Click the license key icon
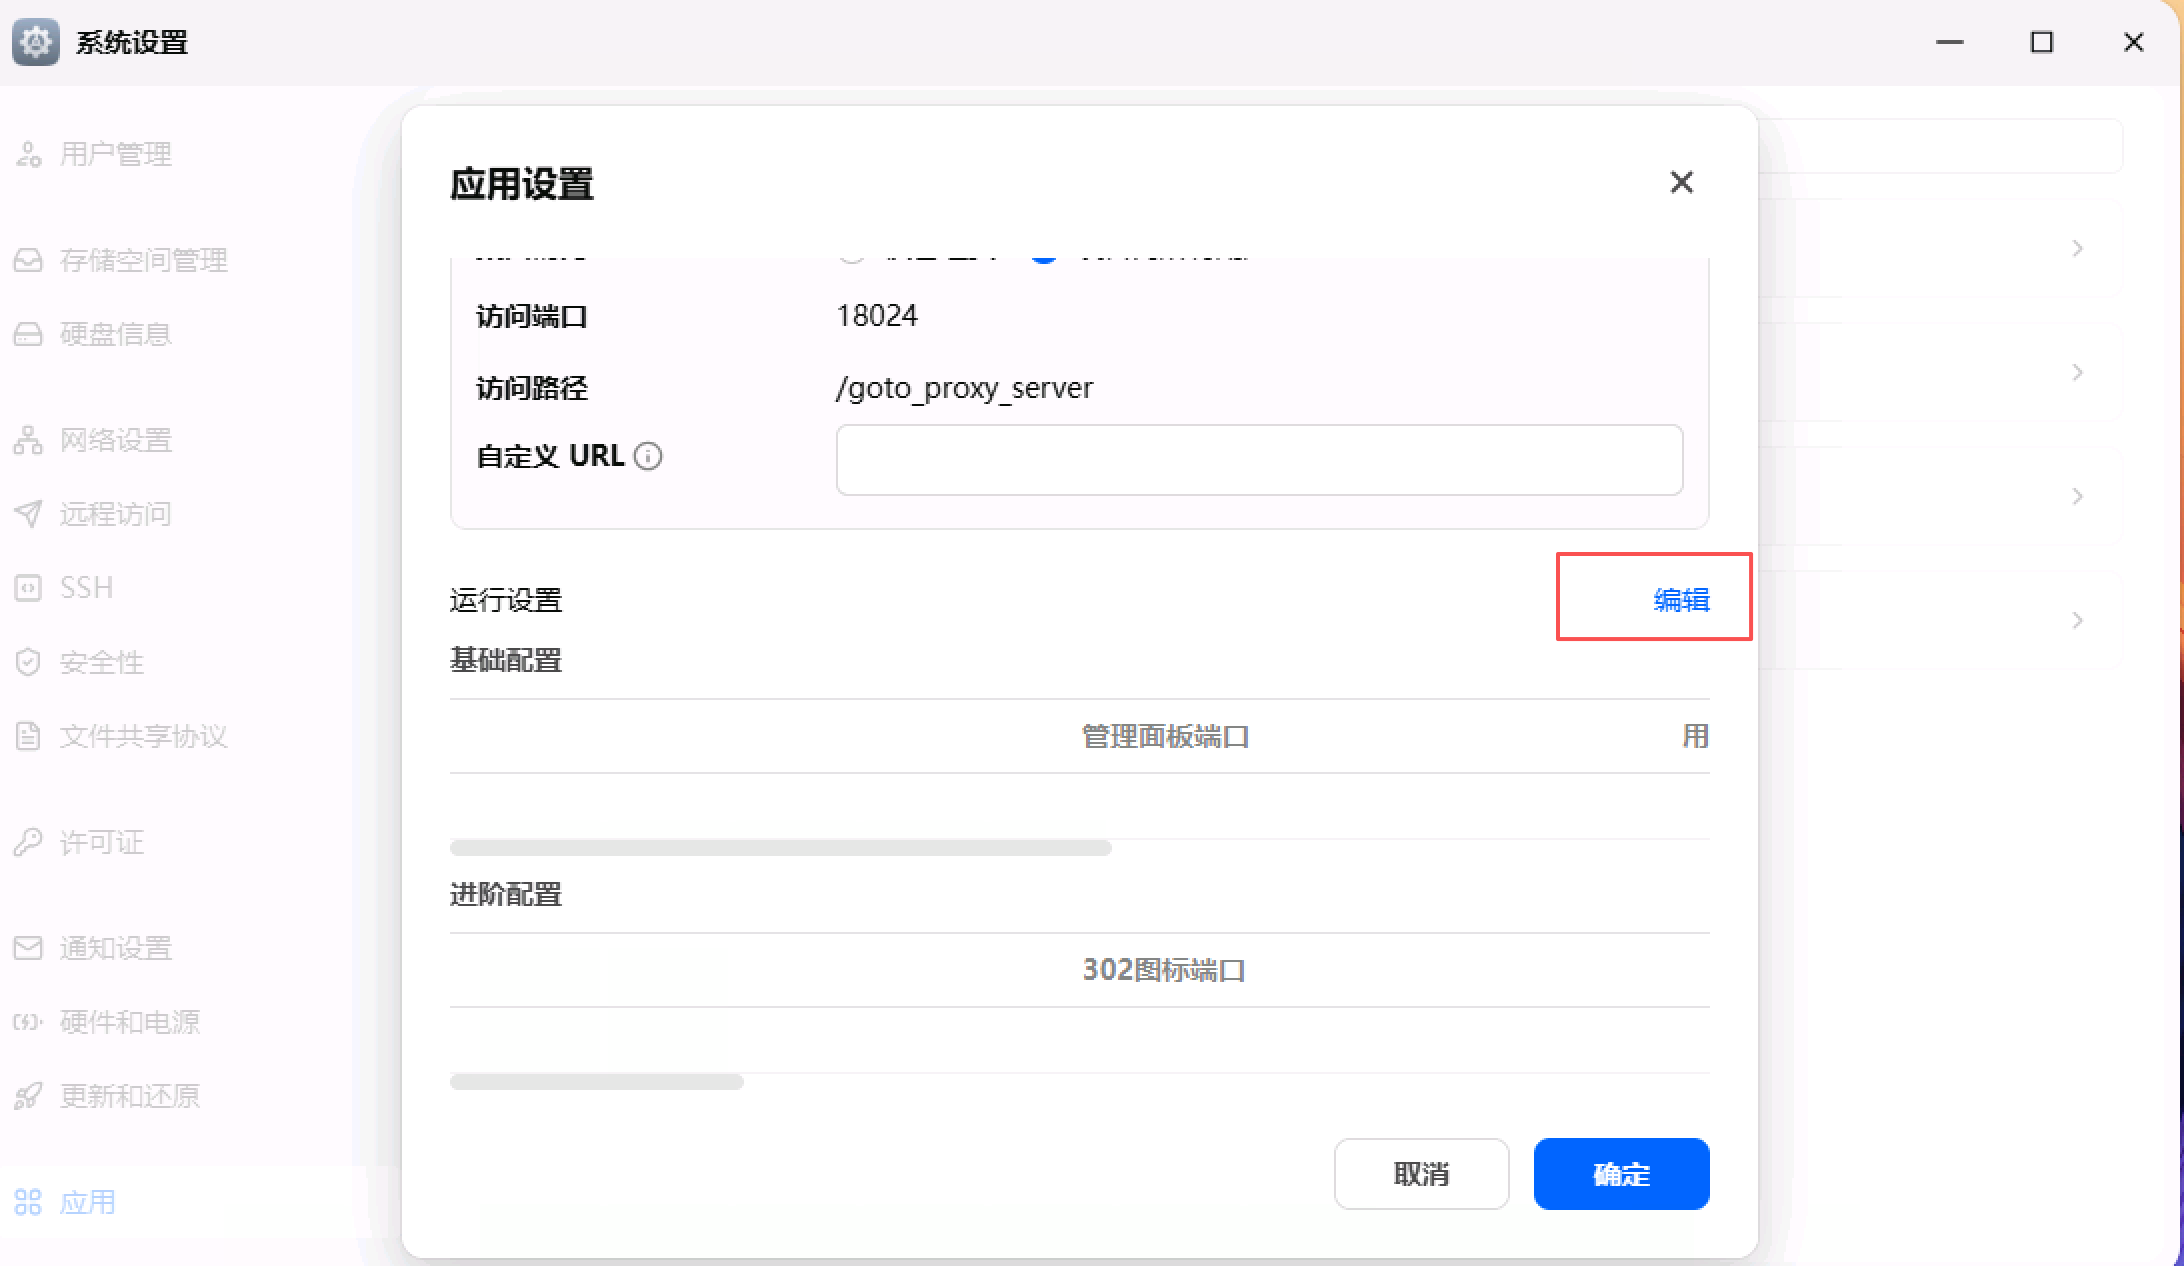Screen dimensions: 2184x1266 (28, 842)
